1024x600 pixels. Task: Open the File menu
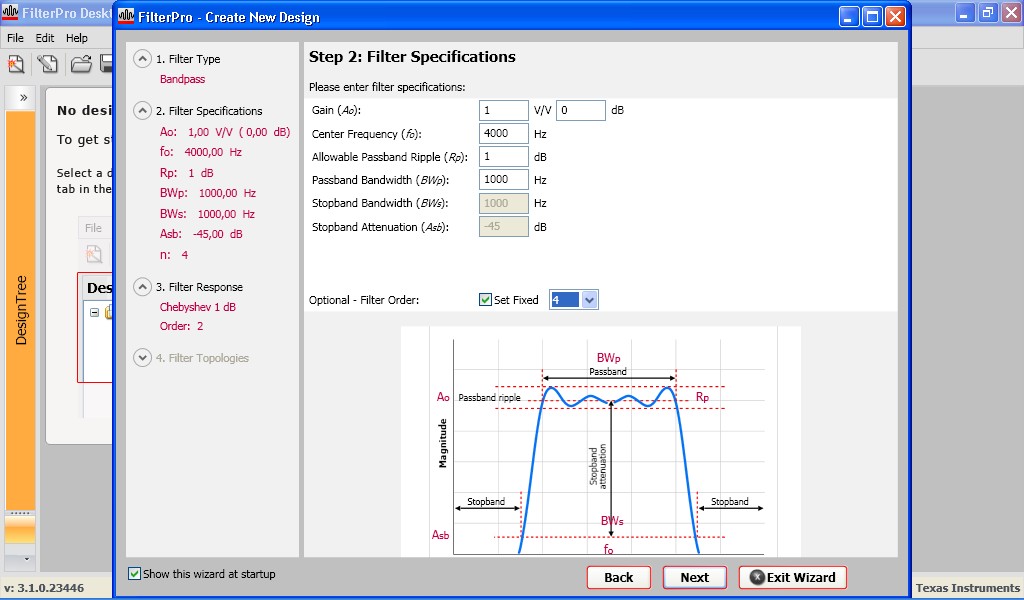15,37
